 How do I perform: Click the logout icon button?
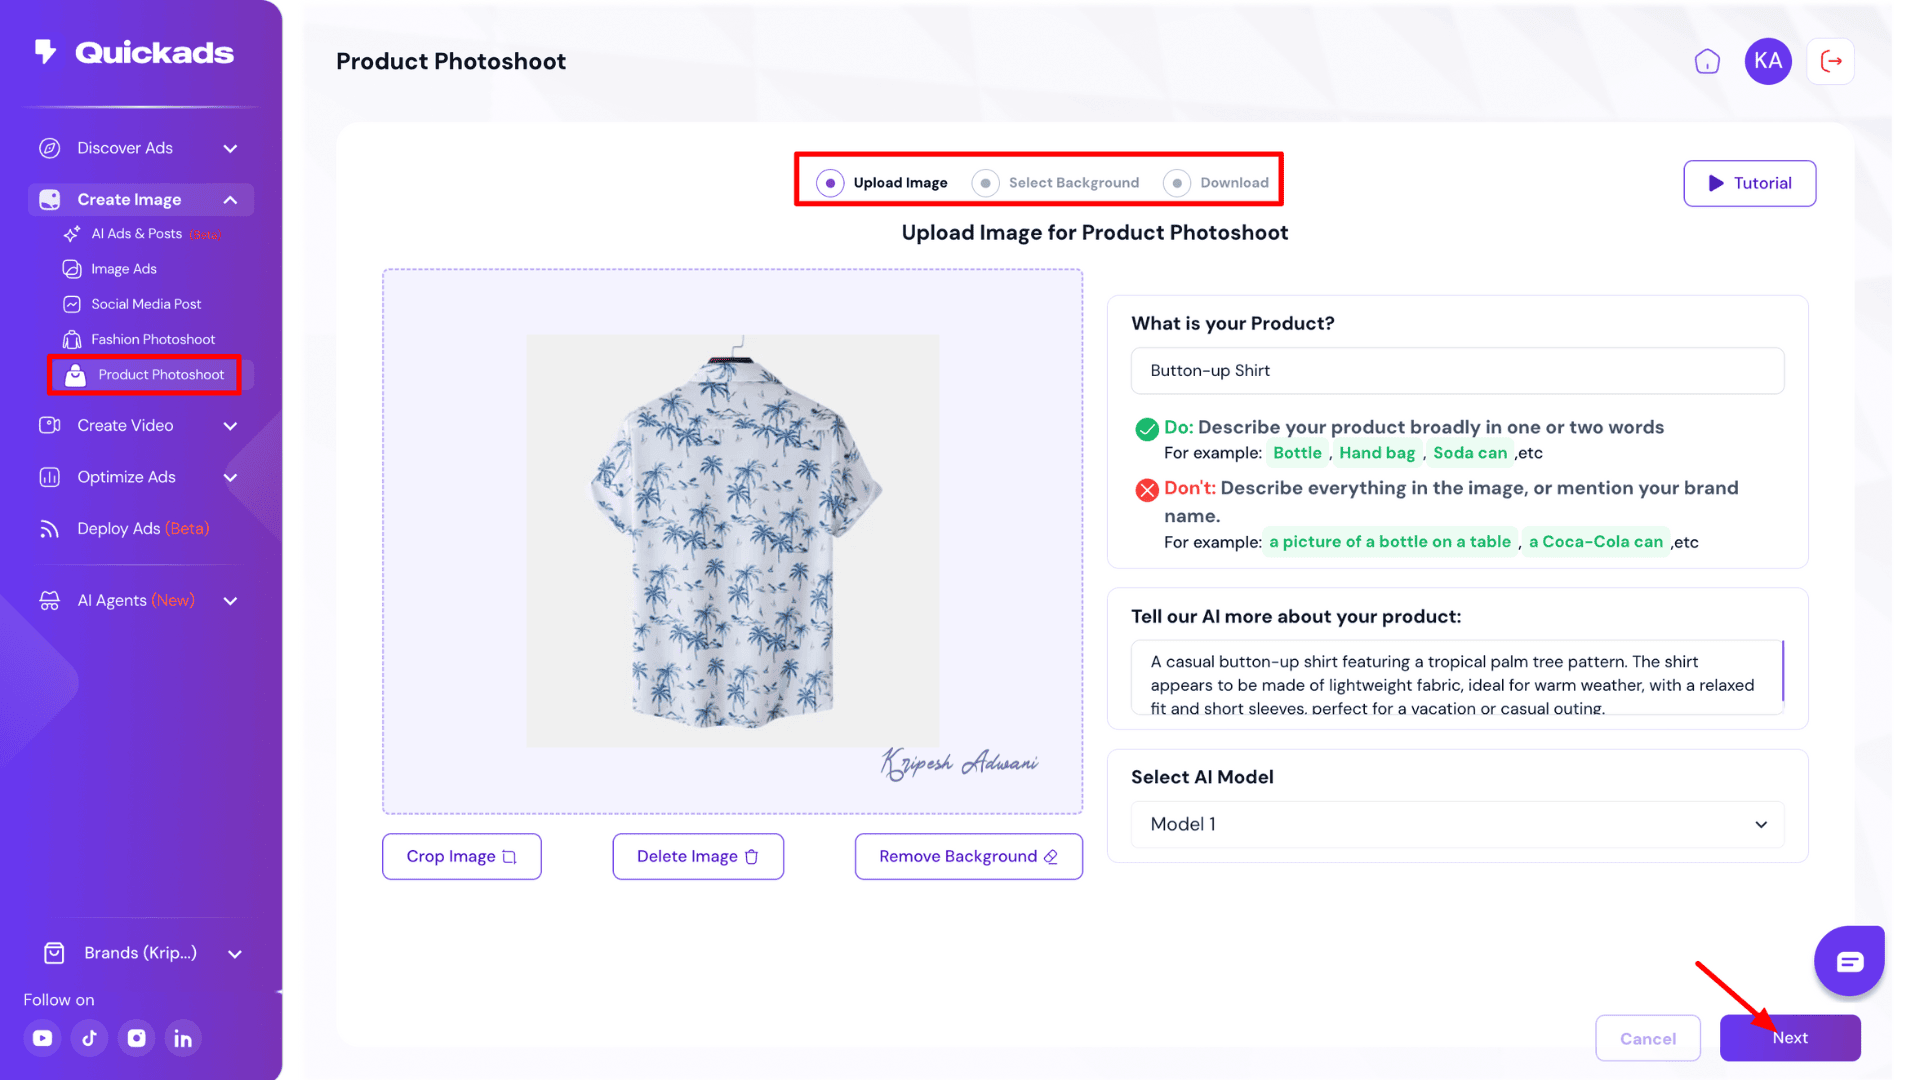click(1831, 62)
